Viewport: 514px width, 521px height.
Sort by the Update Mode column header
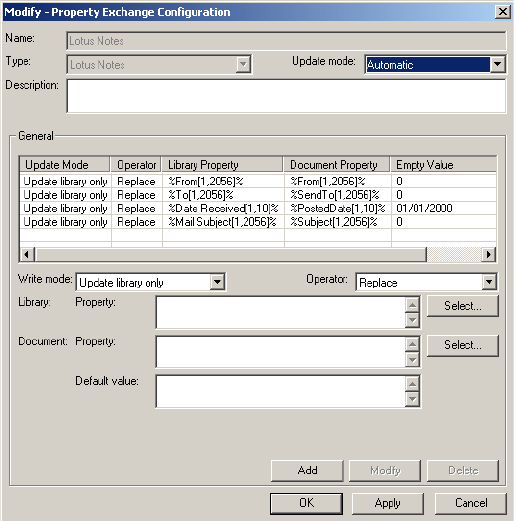coord(65,165)
